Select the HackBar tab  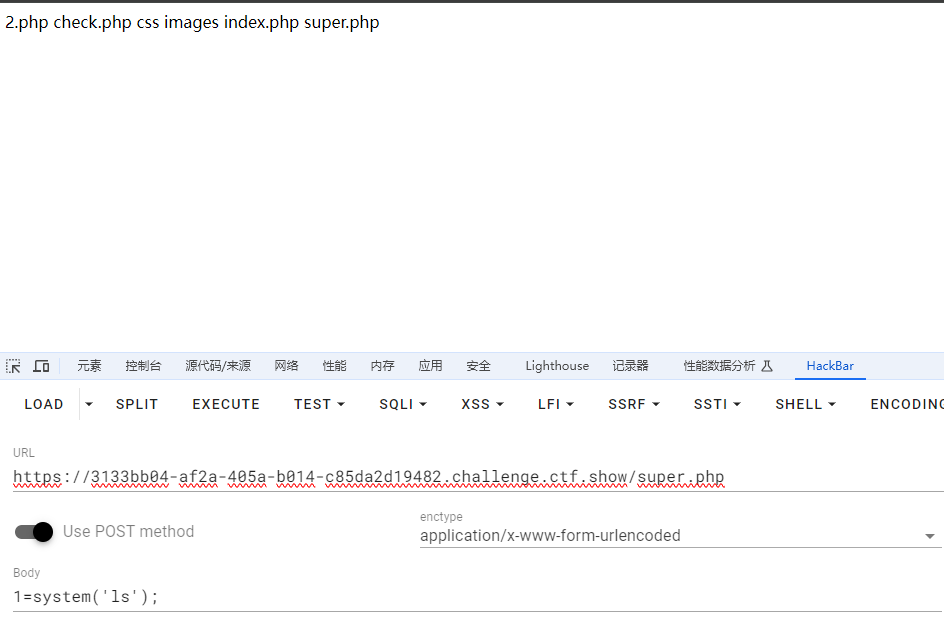coord(830,366)
